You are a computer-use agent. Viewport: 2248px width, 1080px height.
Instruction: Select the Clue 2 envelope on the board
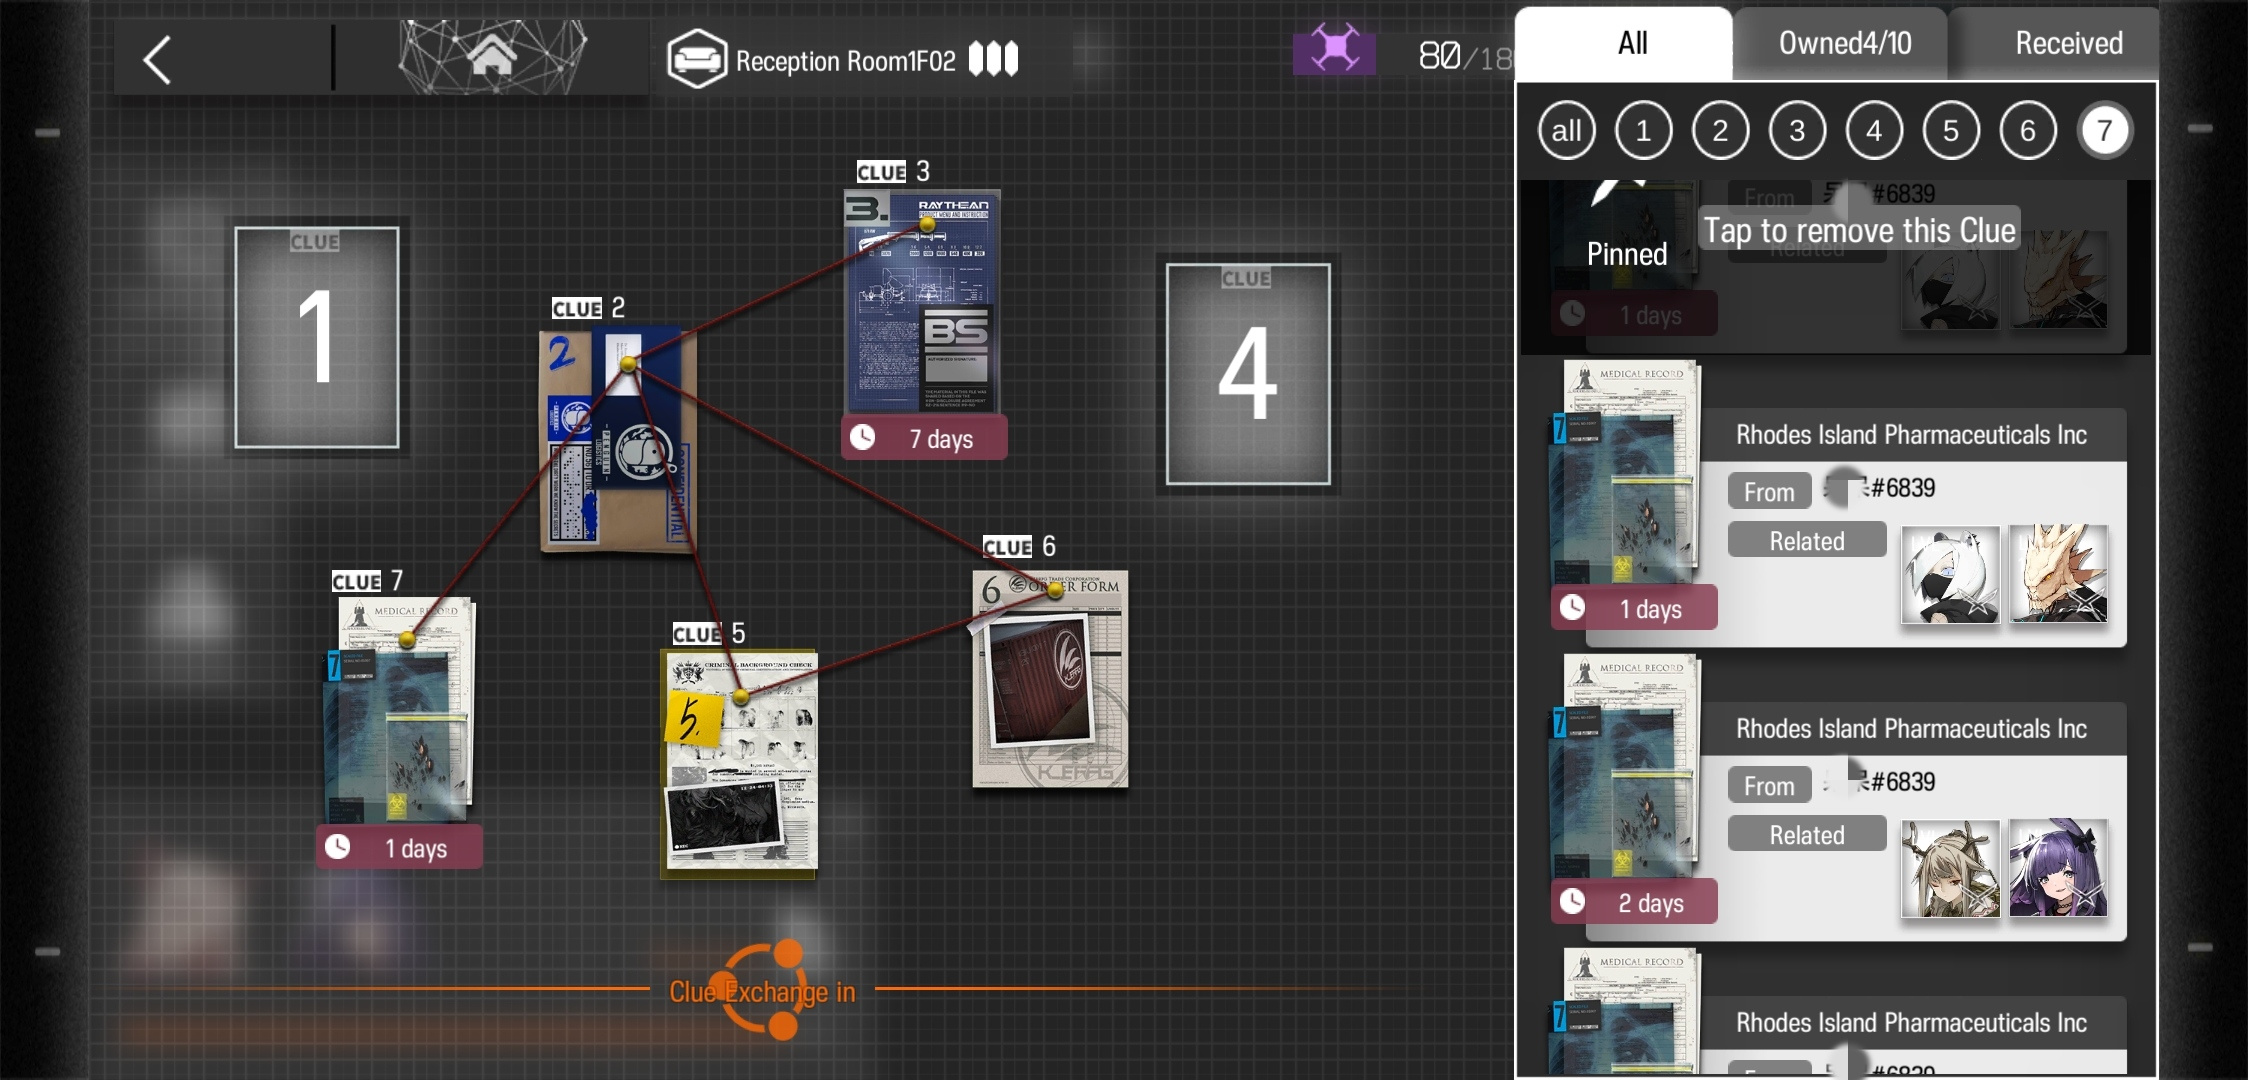click(x=618, y=440)
